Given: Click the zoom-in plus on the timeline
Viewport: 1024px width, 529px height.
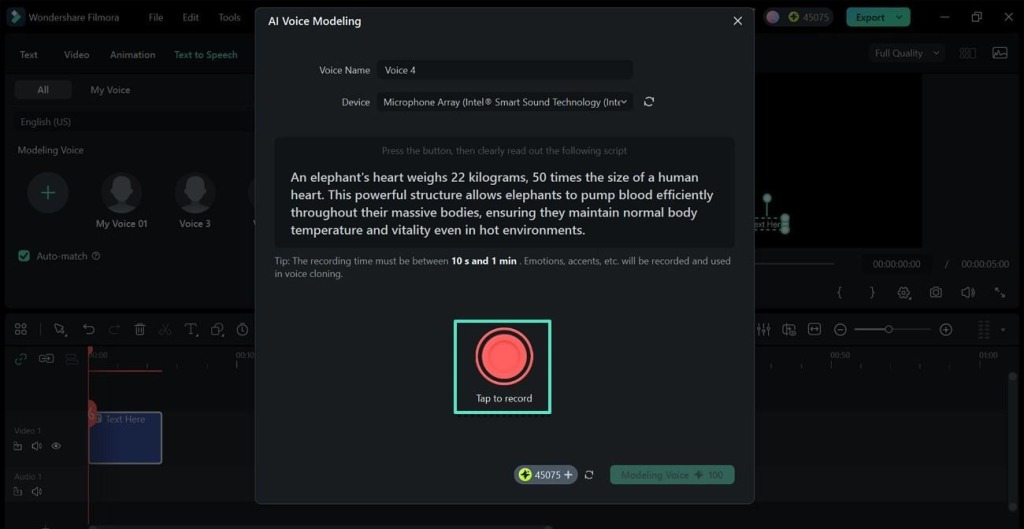Looking at the screenshot, I should click(945, 329).
